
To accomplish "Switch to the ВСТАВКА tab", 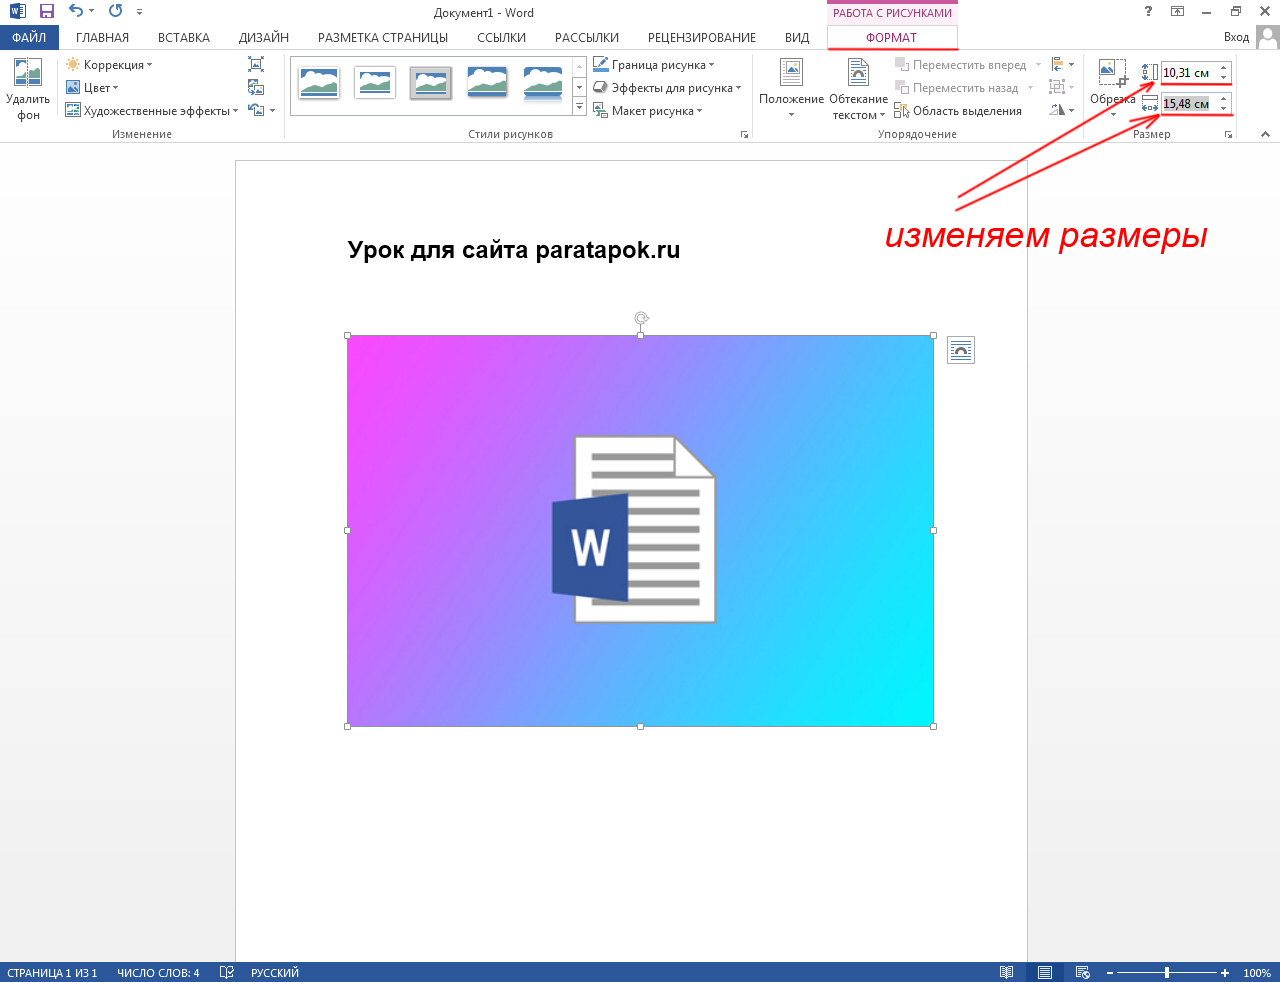I will point(184,38).
